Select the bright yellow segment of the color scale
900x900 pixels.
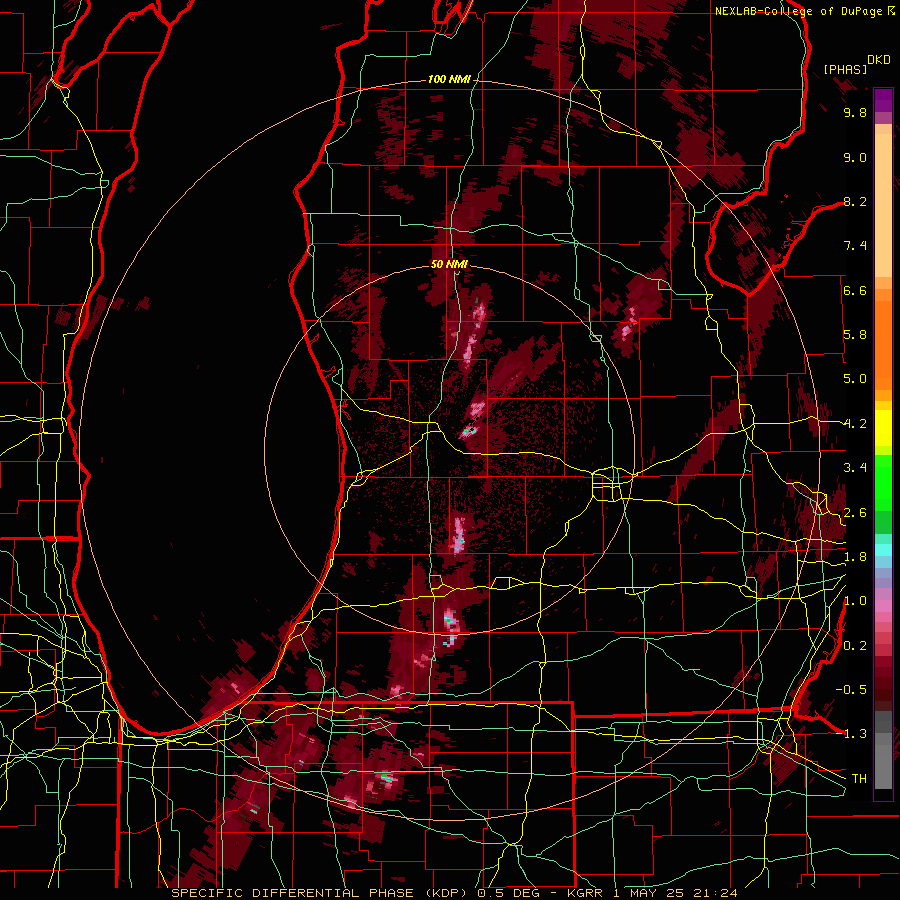click(x=883, y=428)
